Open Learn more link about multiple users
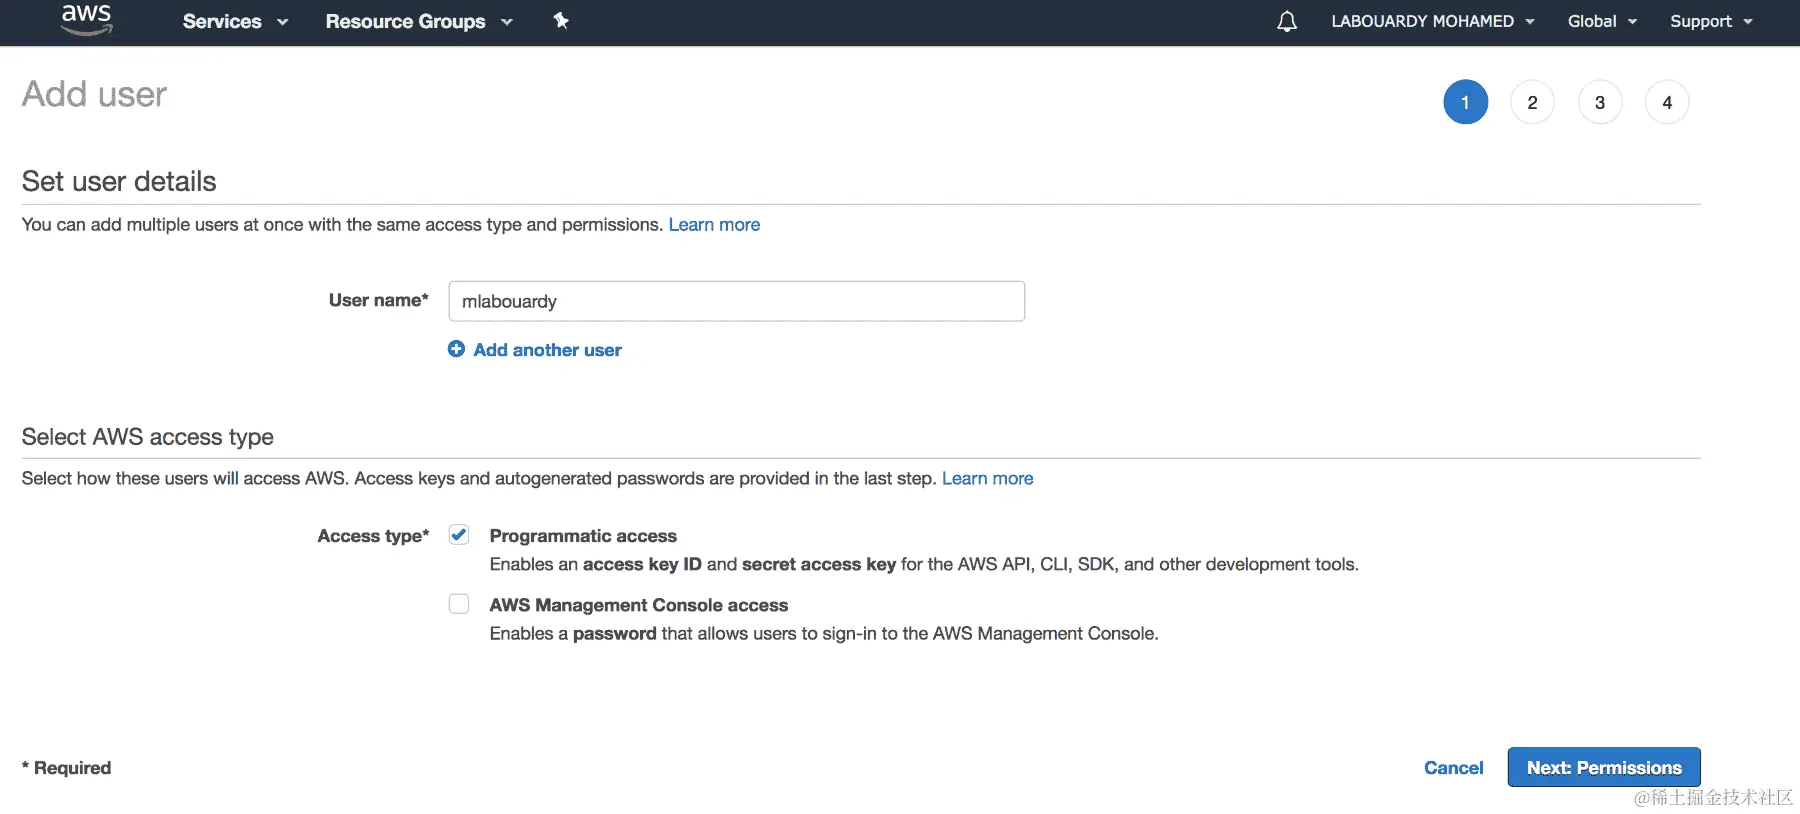The width and height of the screenshot is (1800, 814). (x=714, y=225)
